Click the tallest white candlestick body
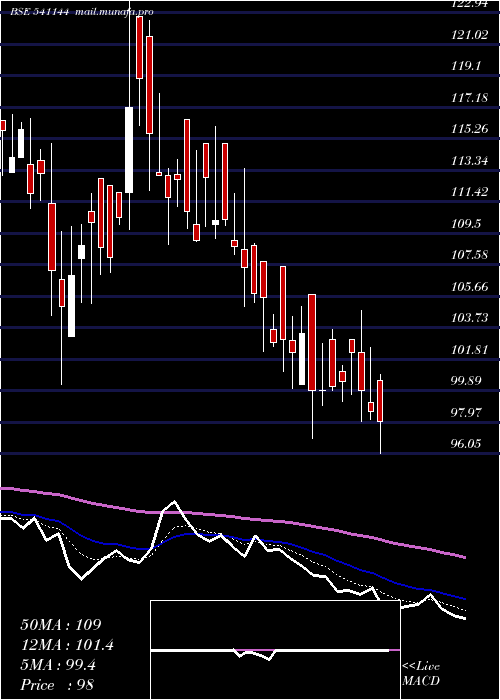The width and height of the screenshot is (500, 700). 129,150
